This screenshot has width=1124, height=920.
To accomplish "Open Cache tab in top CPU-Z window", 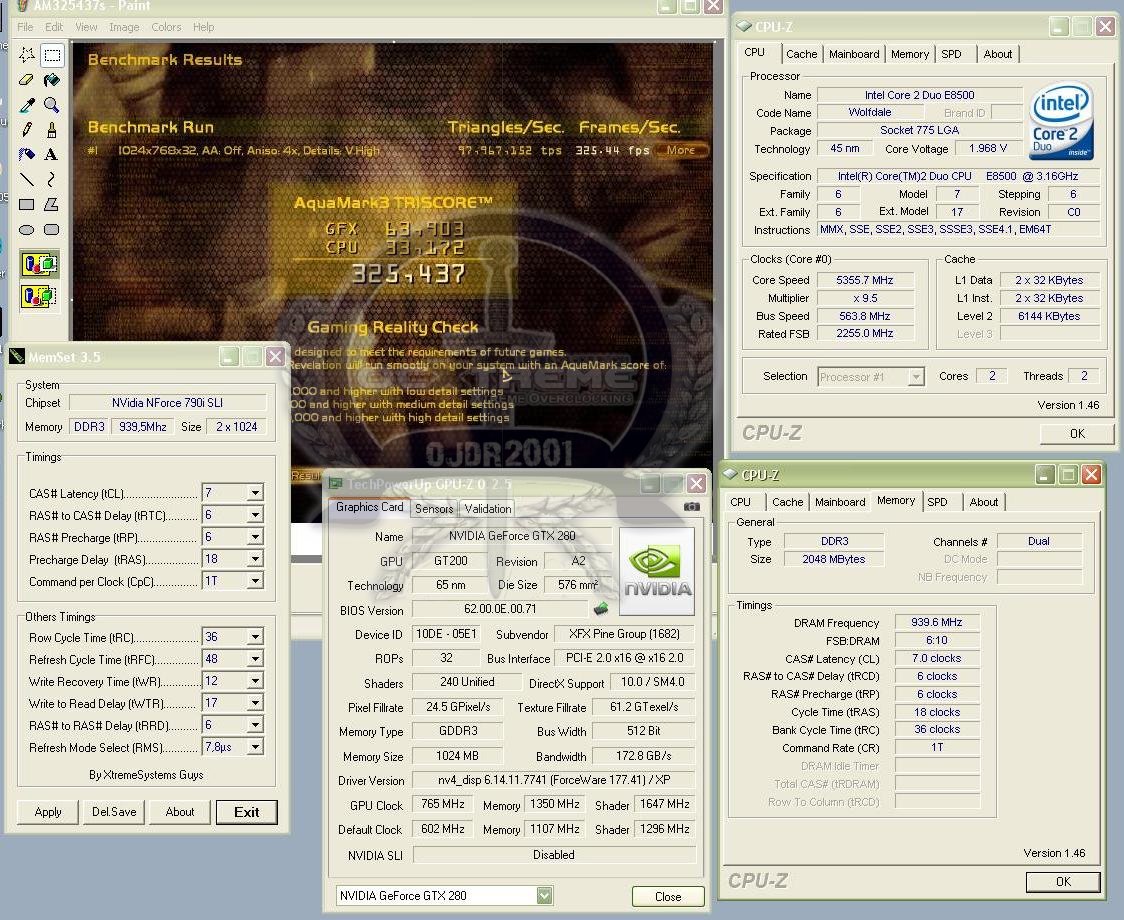I will pyautogui.click(x=801, y=54).
